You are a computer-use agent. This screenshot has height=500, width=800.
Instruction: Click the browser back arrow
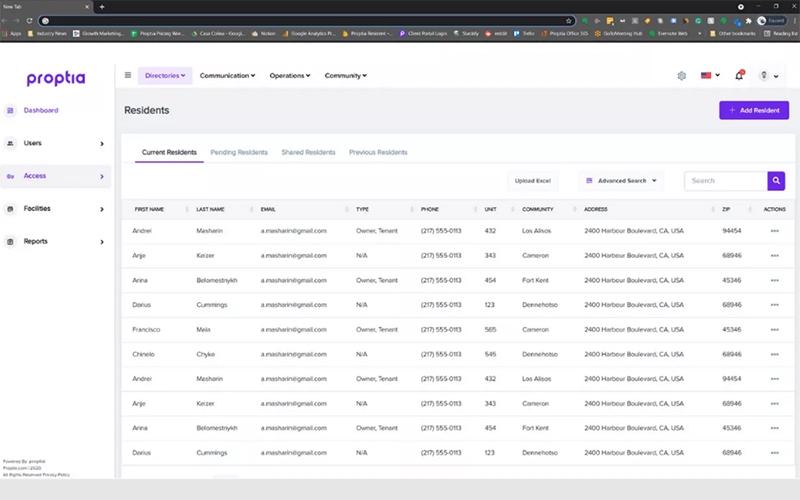tap(4, 20)
